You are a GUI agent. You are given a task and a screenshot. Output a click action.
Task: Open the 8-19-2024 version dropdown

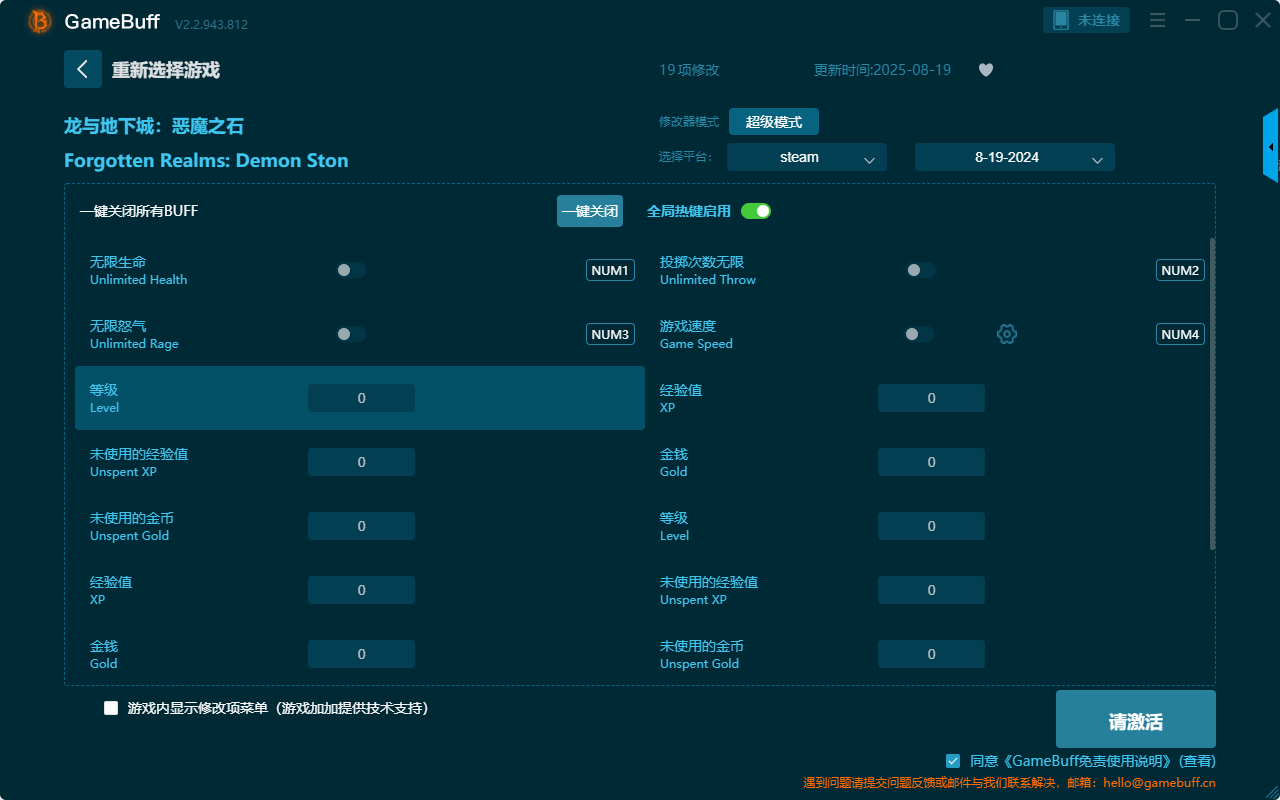pos(1015,157)
